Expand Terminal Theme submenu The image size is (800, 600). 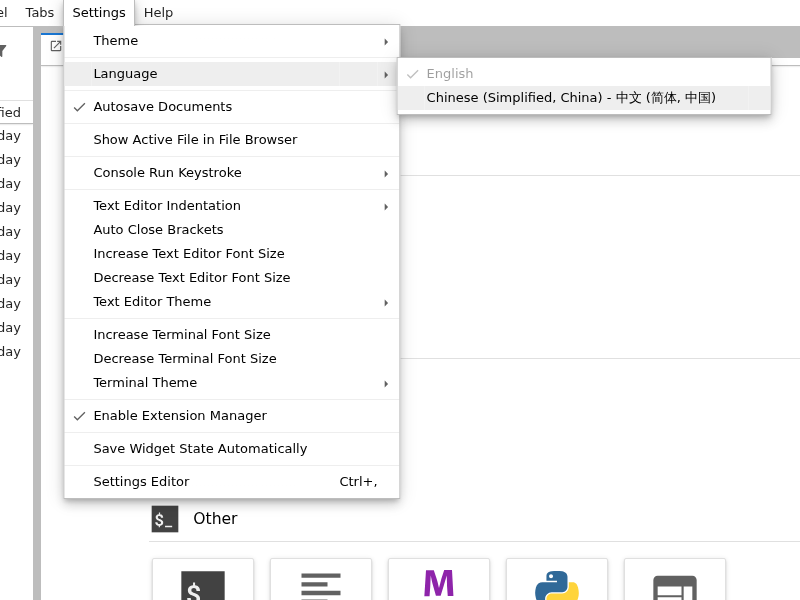(x=232, y=383)
